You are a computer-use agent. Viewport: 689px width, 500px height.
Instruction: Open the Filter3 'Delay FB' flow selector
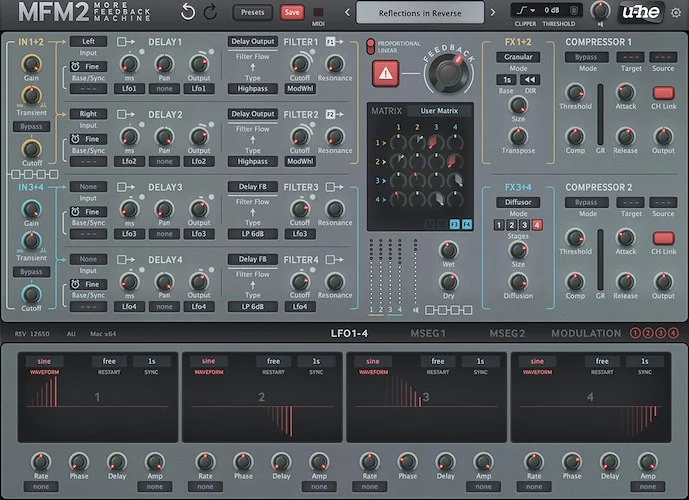(253, 186)
